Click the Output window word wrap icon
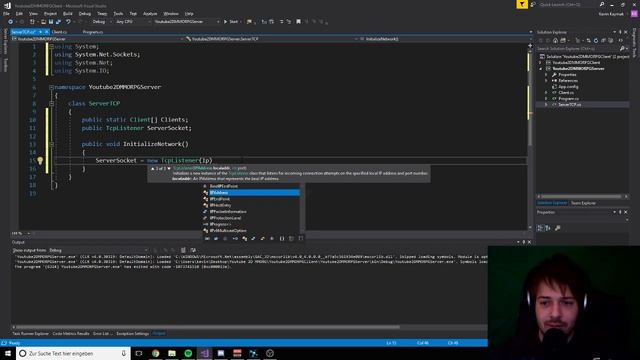Image resolution: width=640 pixels, height=360 pixels. tap(193, 250)
